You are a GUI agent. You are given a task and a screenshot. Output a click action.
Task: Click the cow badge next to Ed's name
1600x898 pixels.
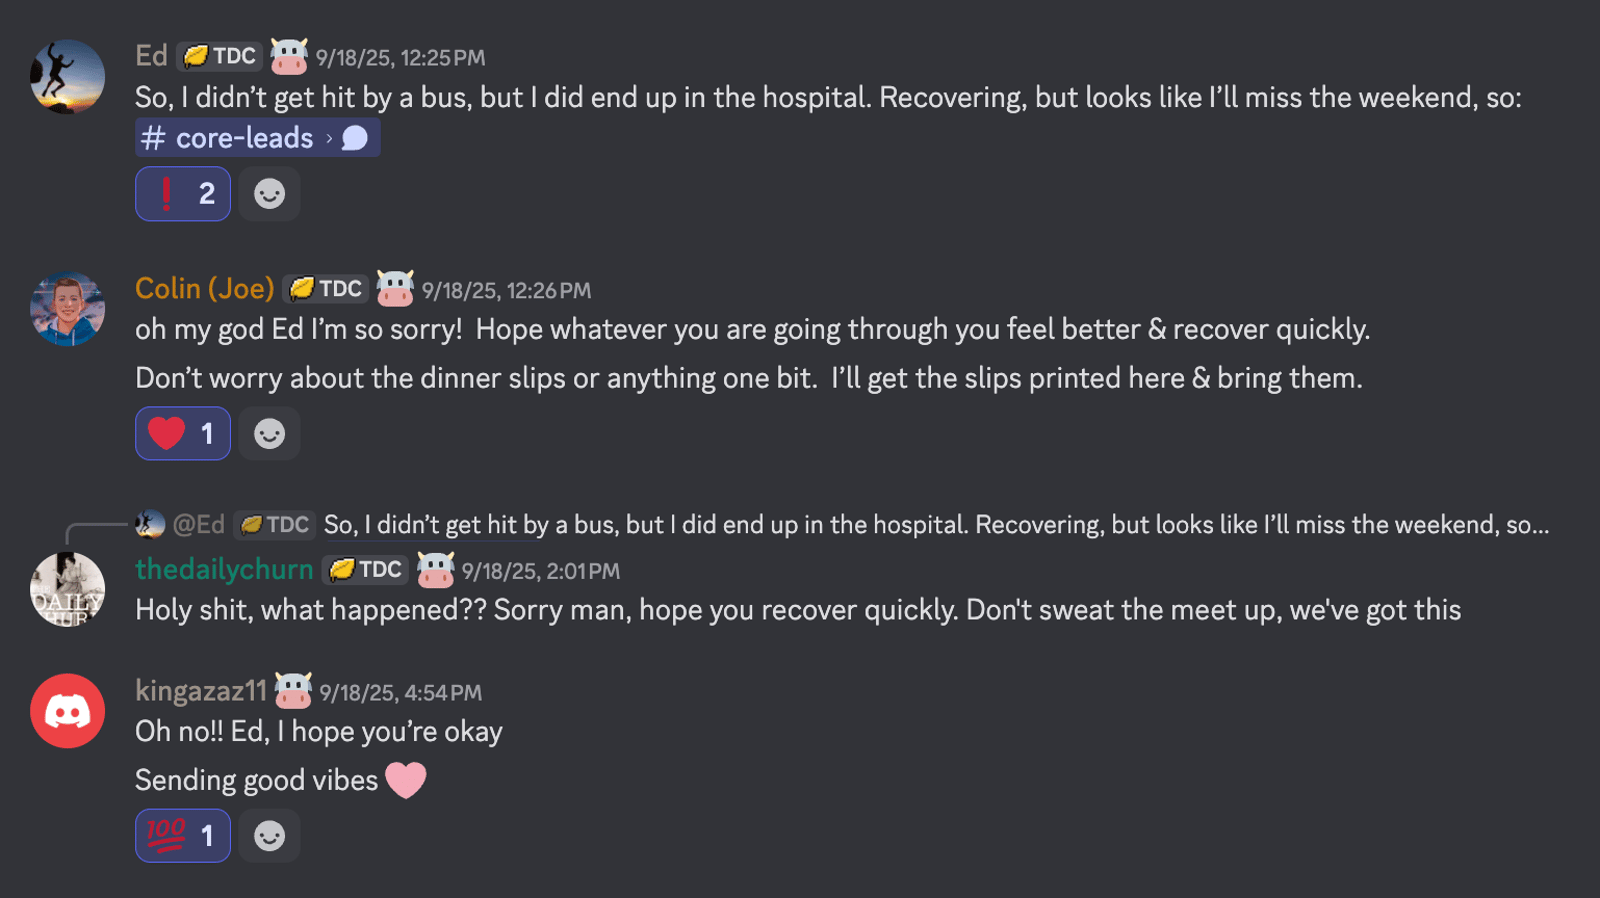point(289,57)
